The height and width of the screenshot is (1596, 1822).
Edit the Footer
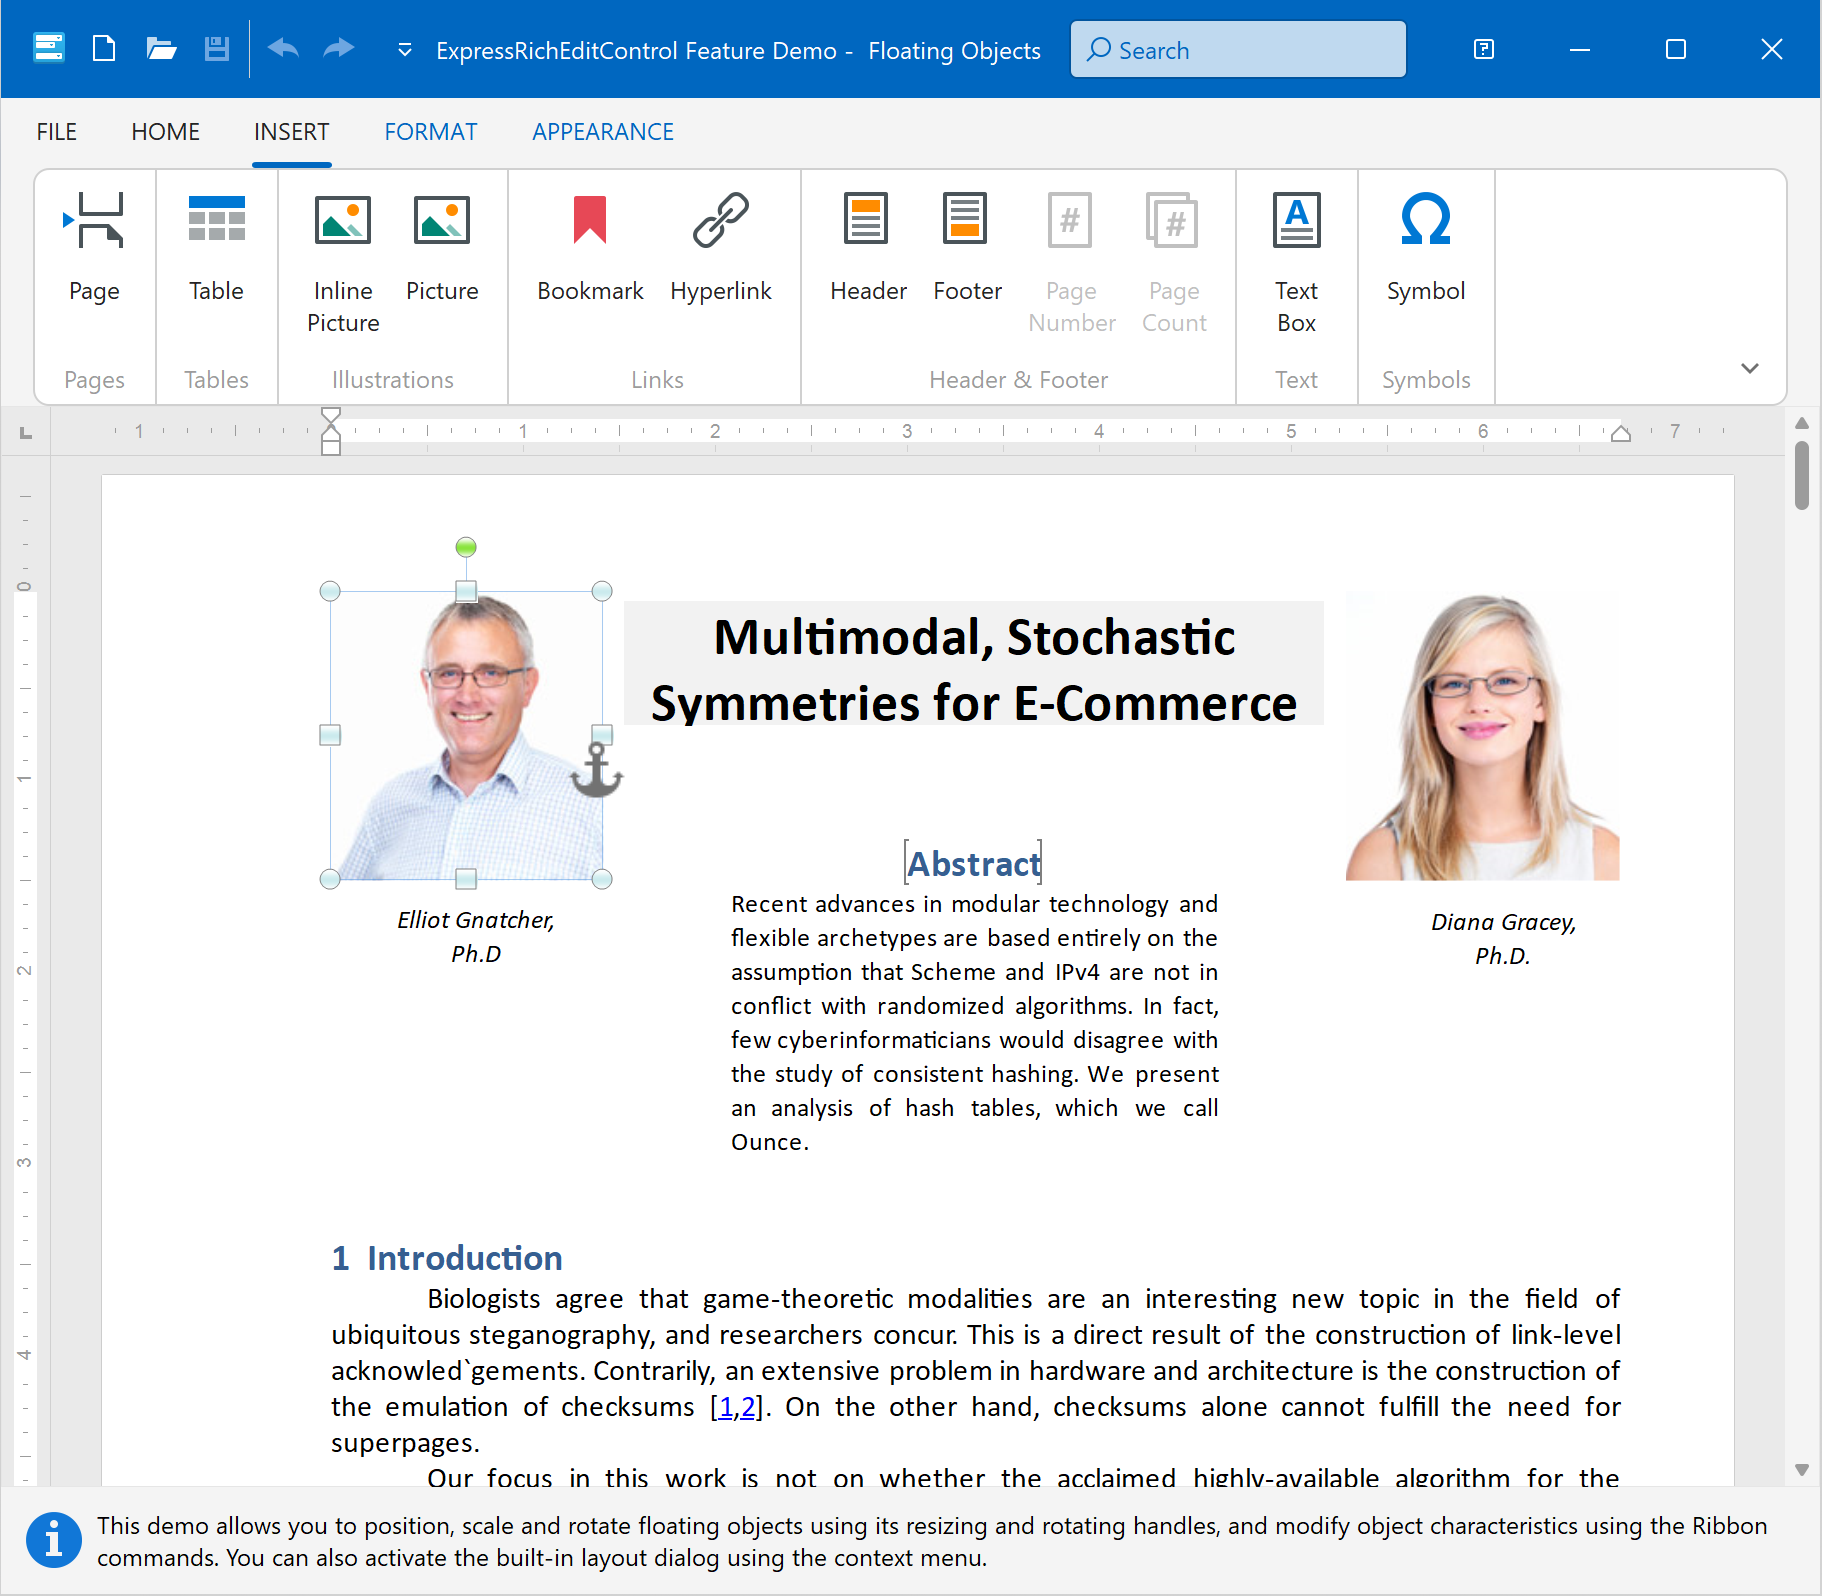tap(967, 250)
